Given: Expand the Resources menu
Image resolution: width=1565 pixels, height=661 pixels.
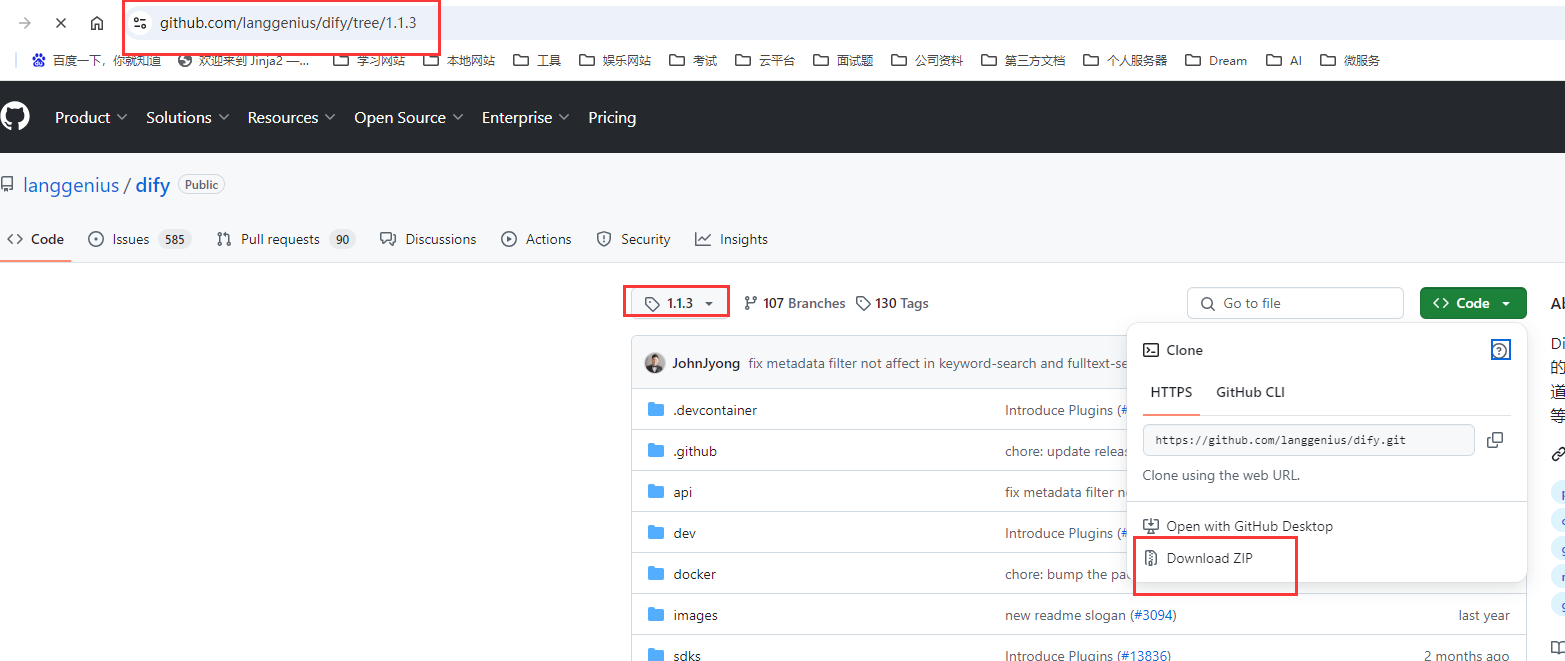Looking at the screenshot, I should pyautogui.click(x=292, y=117).
